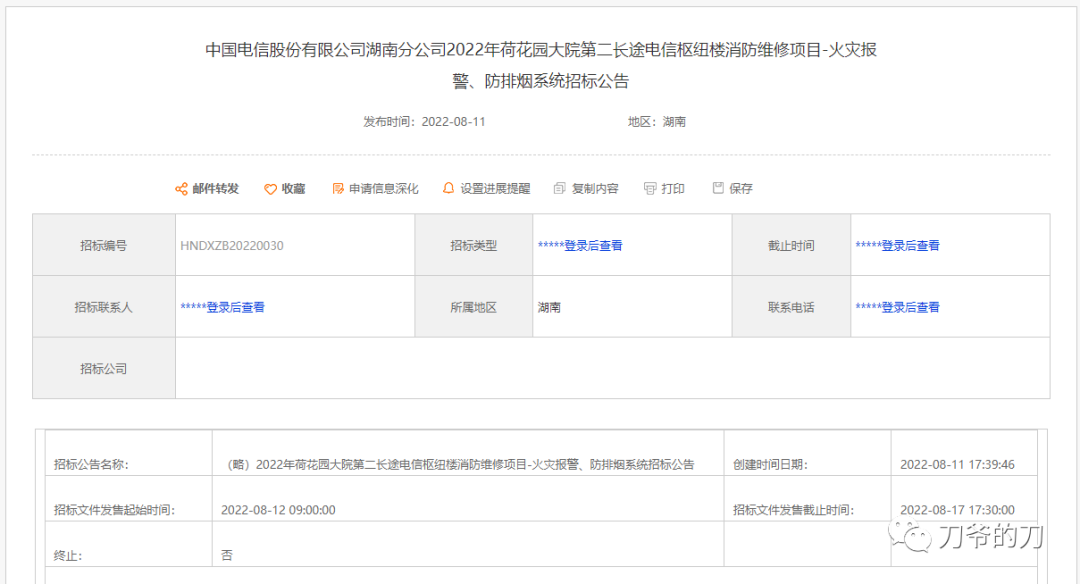
Task: Select the 招标公告名称 label
Action: coord(91,465)
